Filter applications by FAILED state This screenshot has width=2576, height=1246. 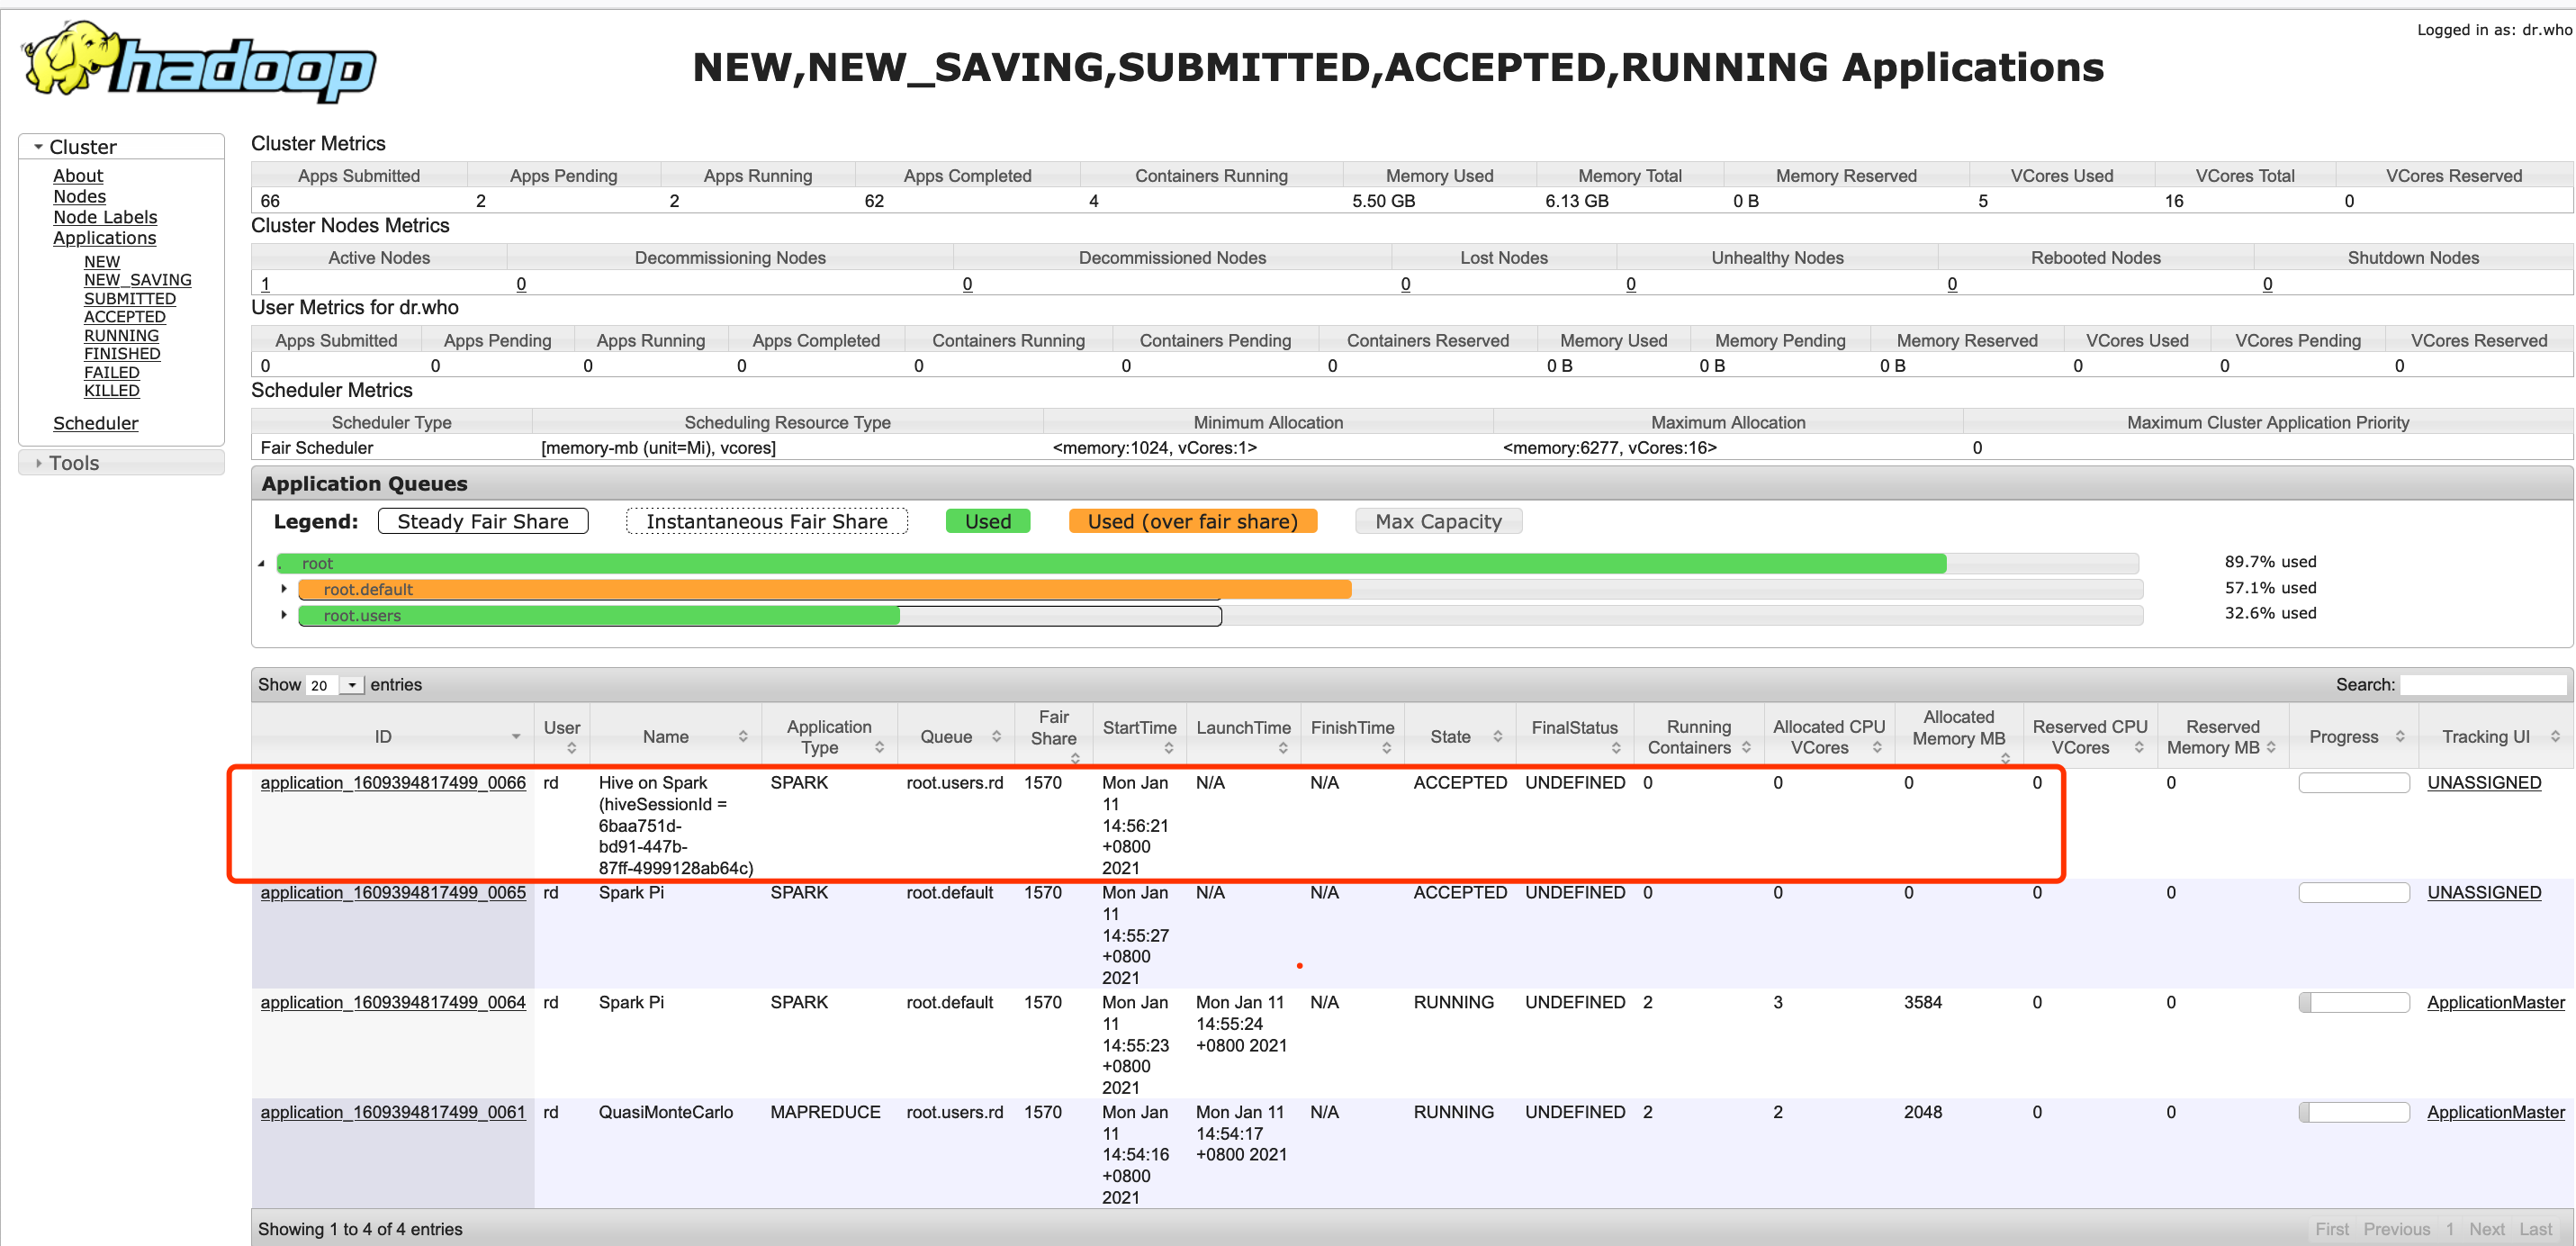(112, 372)
